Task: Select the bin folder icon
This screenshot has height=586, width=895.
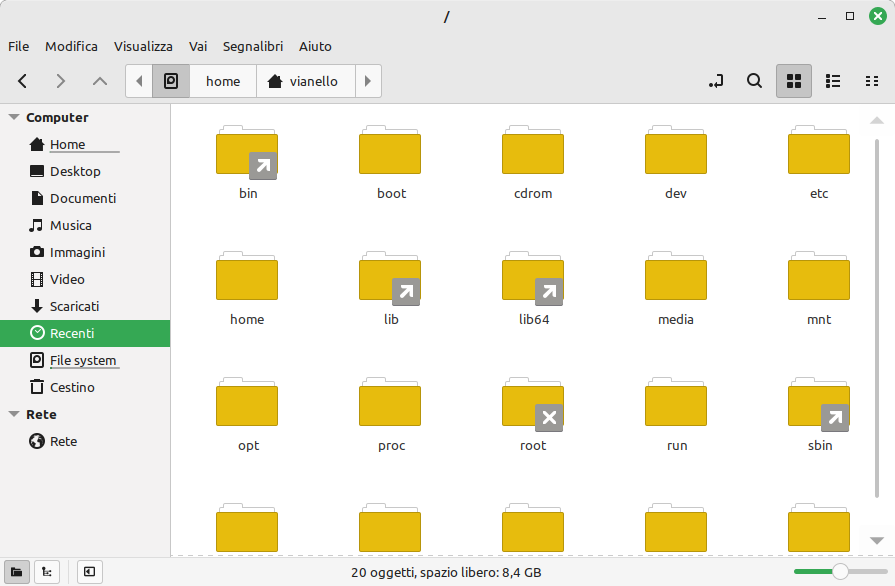Action: (247, 151)
